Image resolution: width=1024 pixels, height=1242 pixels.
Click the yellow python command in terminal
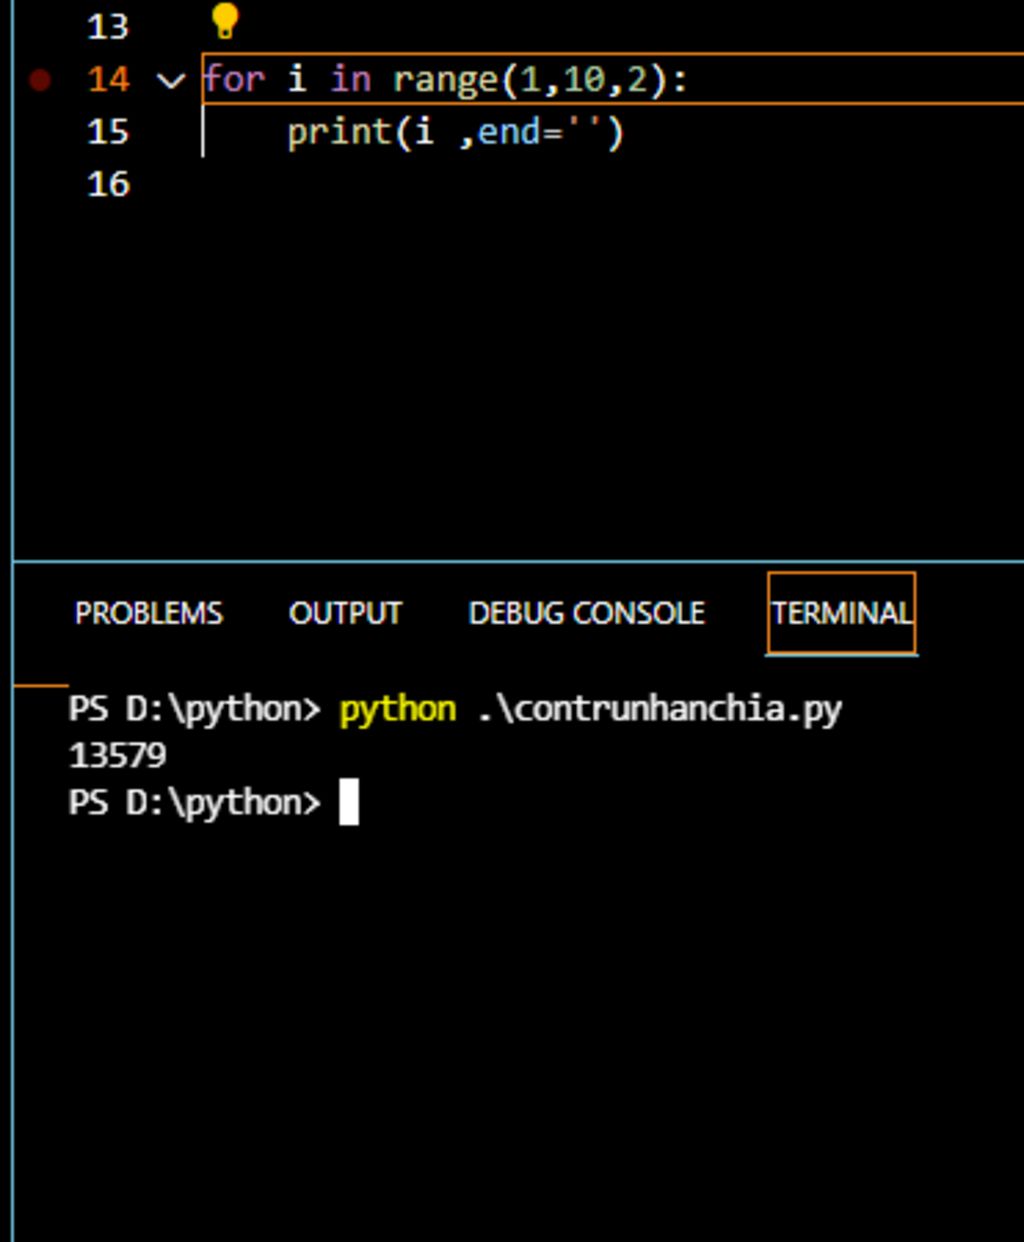point(397,709)
